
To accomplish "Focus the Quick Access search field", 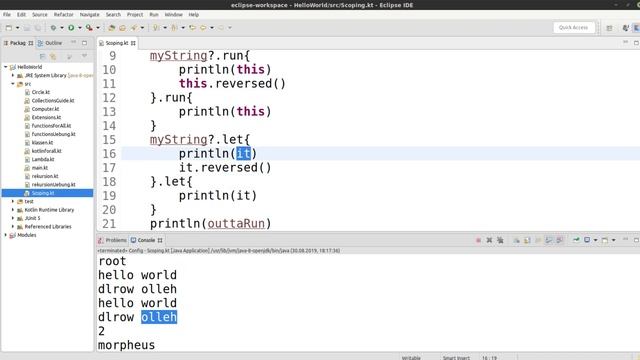I will (573, 27).
